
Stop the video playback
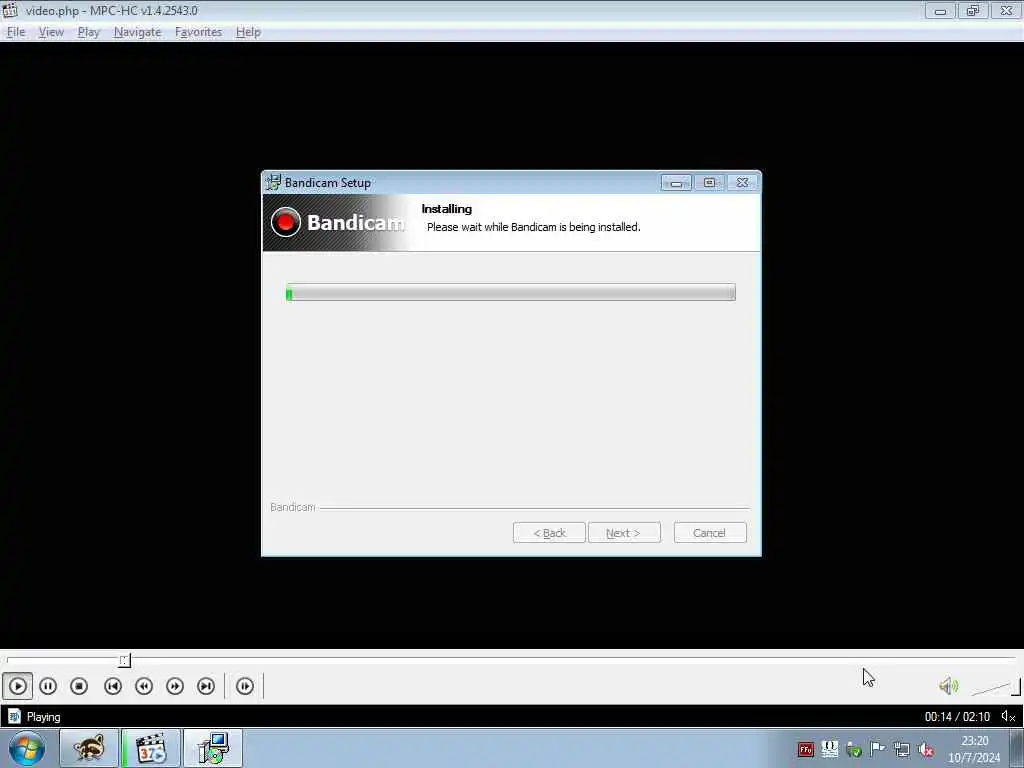[x=79, y=686]
